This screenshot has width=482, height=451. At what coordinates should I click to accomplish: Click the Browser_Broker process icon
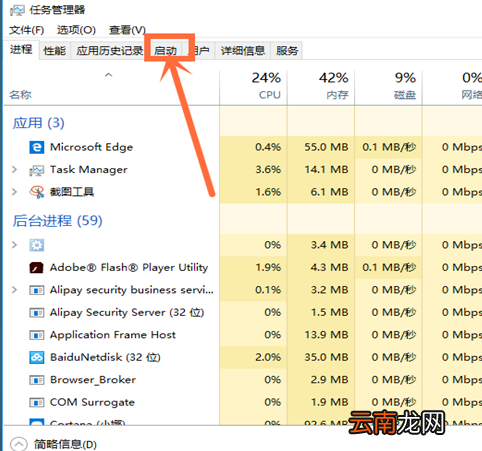[37, 380]
